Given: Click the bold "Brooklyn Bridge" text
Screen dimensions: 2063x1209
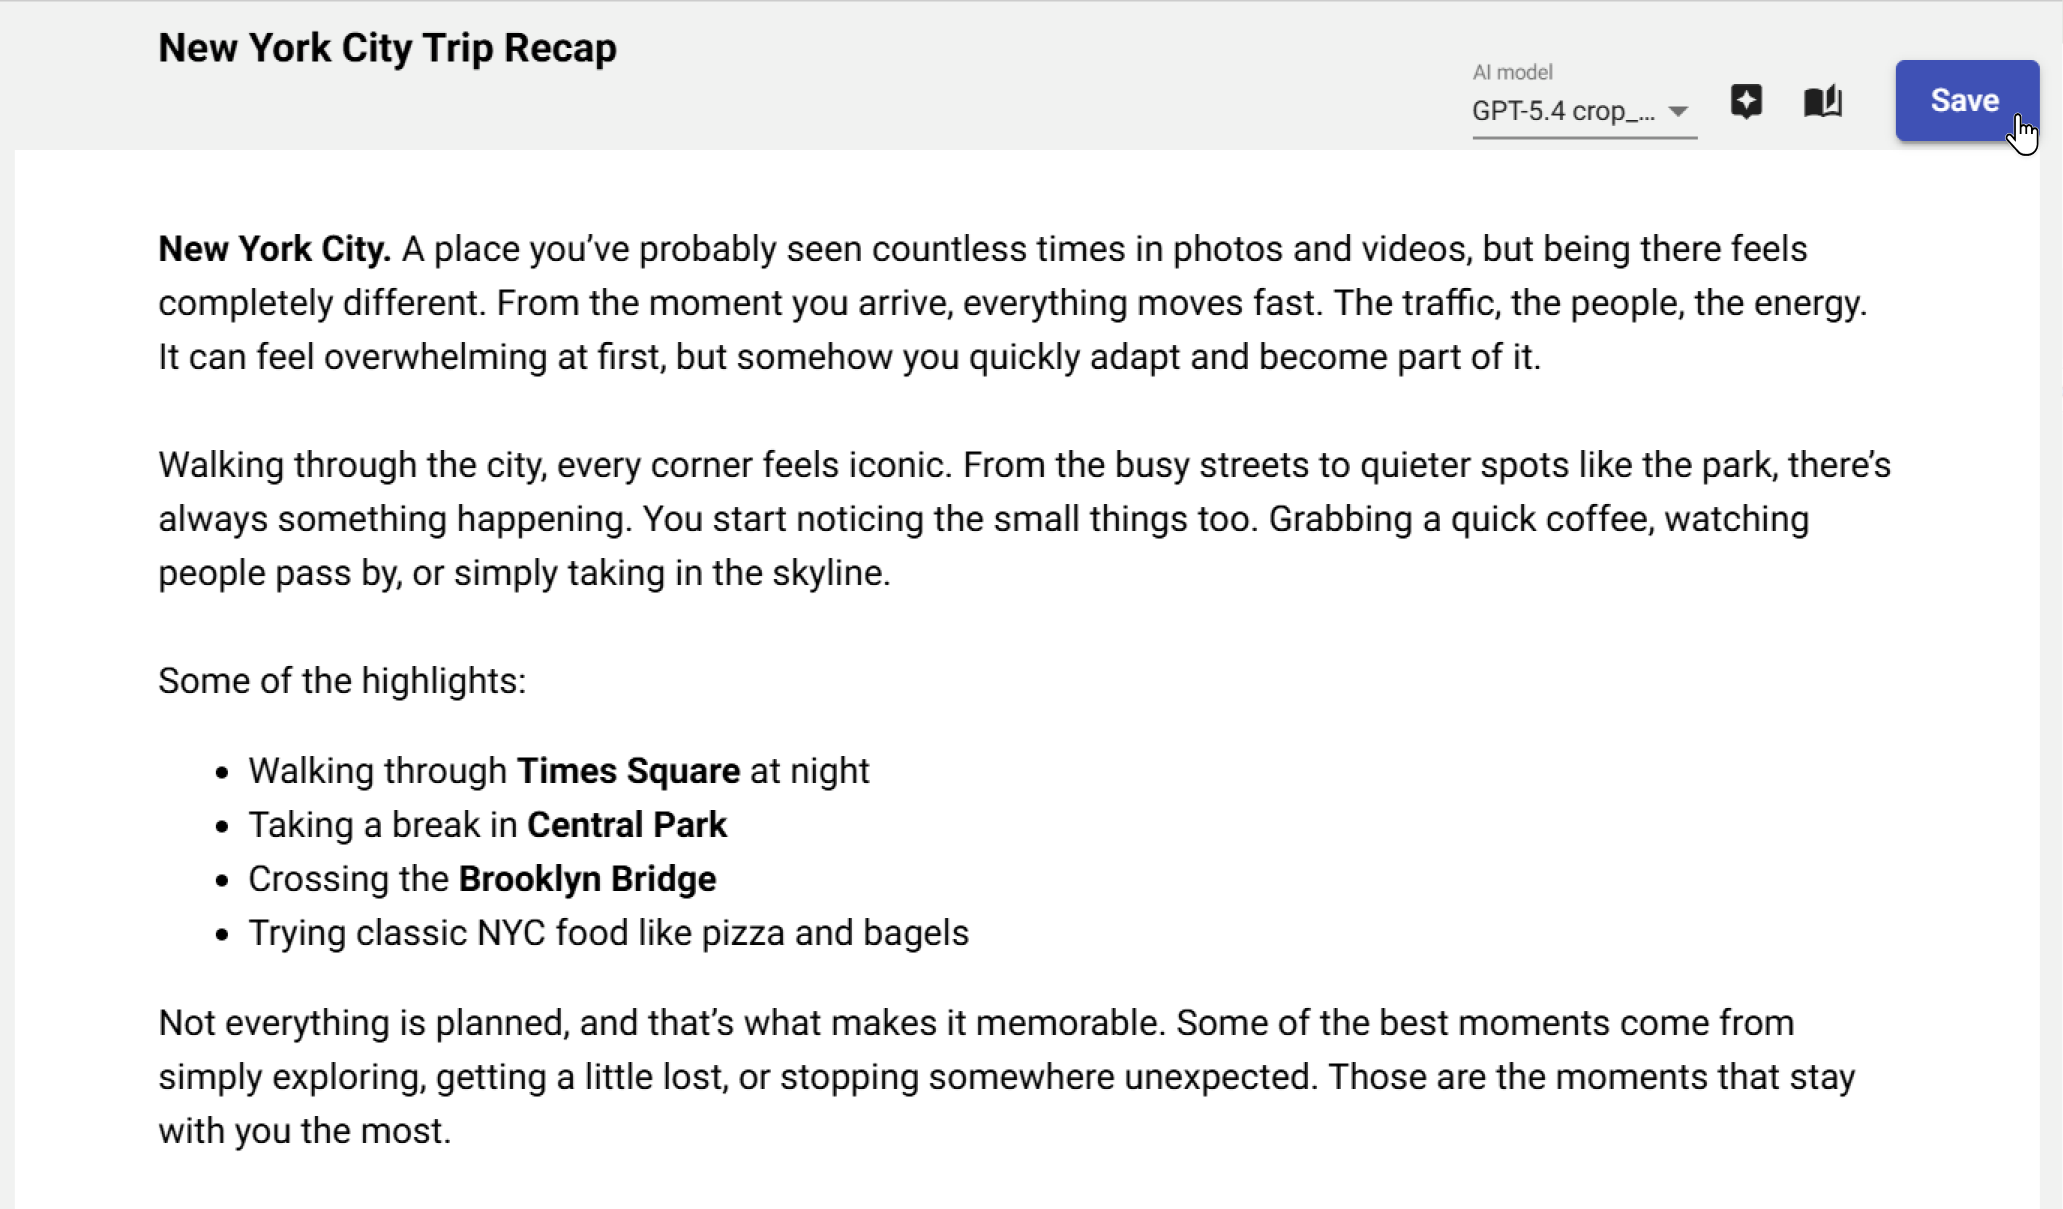Looking at the screenshot, I should 587,879.
